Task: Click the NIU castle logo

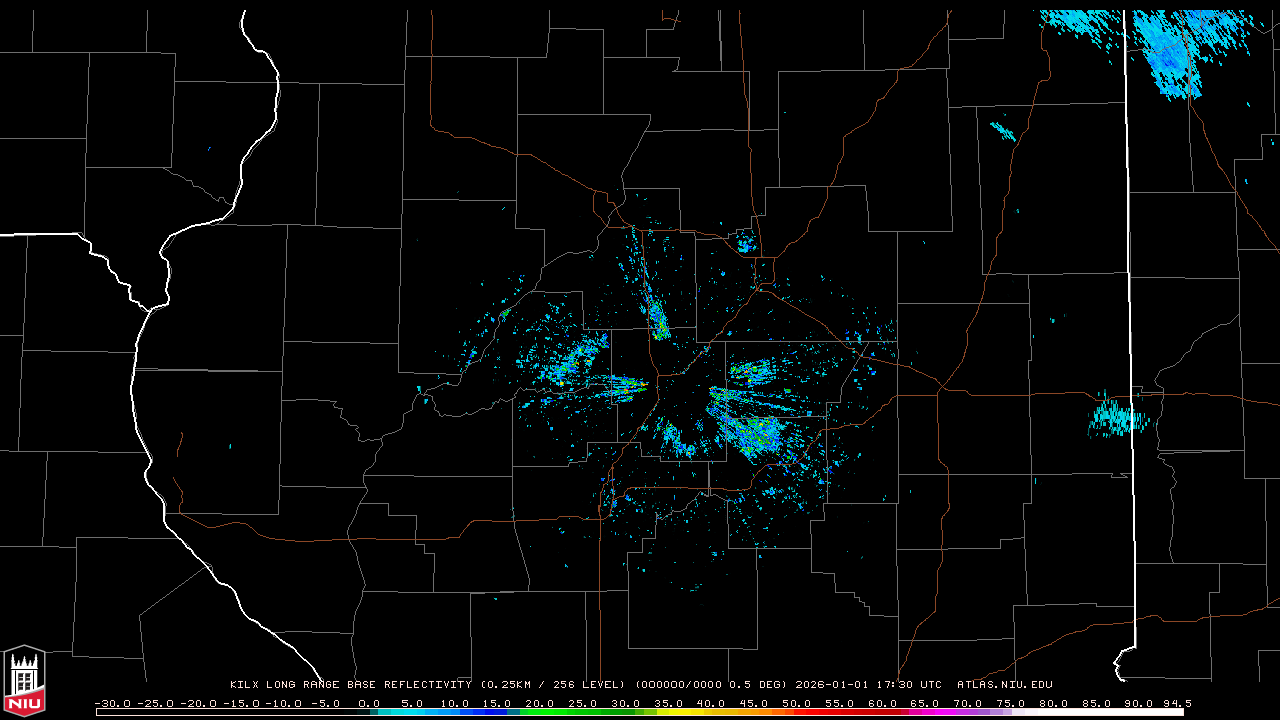Action: point(24,682)
